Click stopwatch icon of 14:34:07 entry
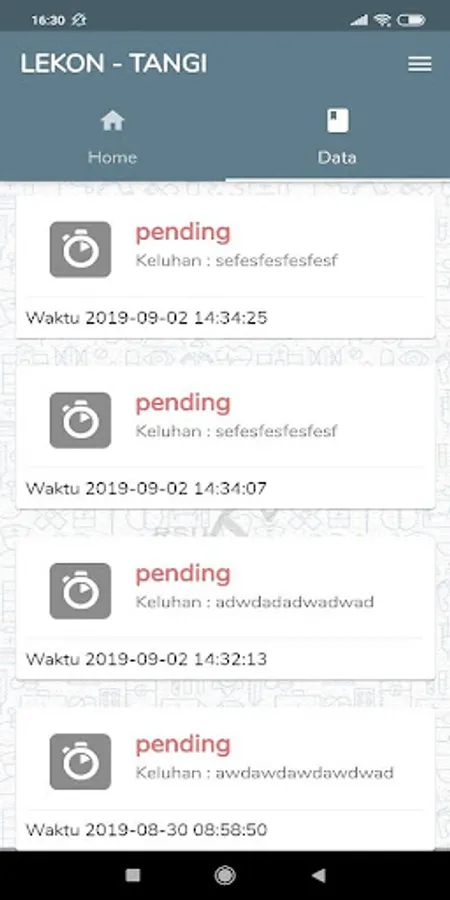Image resolution: width=450 pixels, height=900 pixels. click(80, 420)
